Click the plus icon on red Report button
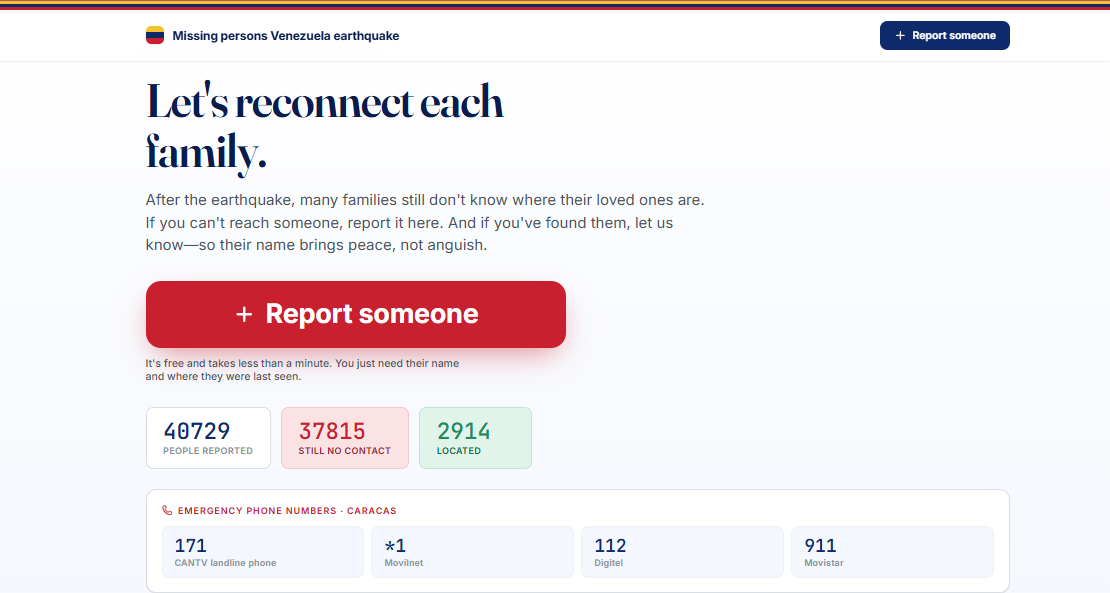Screen dimensions: 1110x593 (x=244, y=314)
